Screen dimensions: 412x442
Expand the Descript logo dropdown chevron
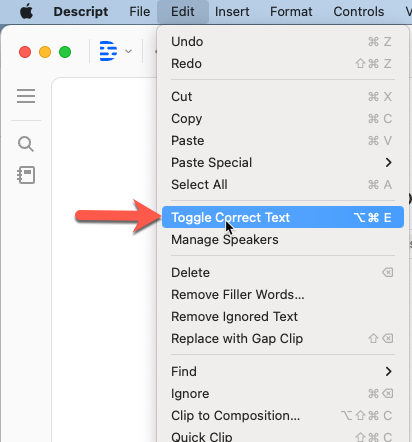pos(128,51)
